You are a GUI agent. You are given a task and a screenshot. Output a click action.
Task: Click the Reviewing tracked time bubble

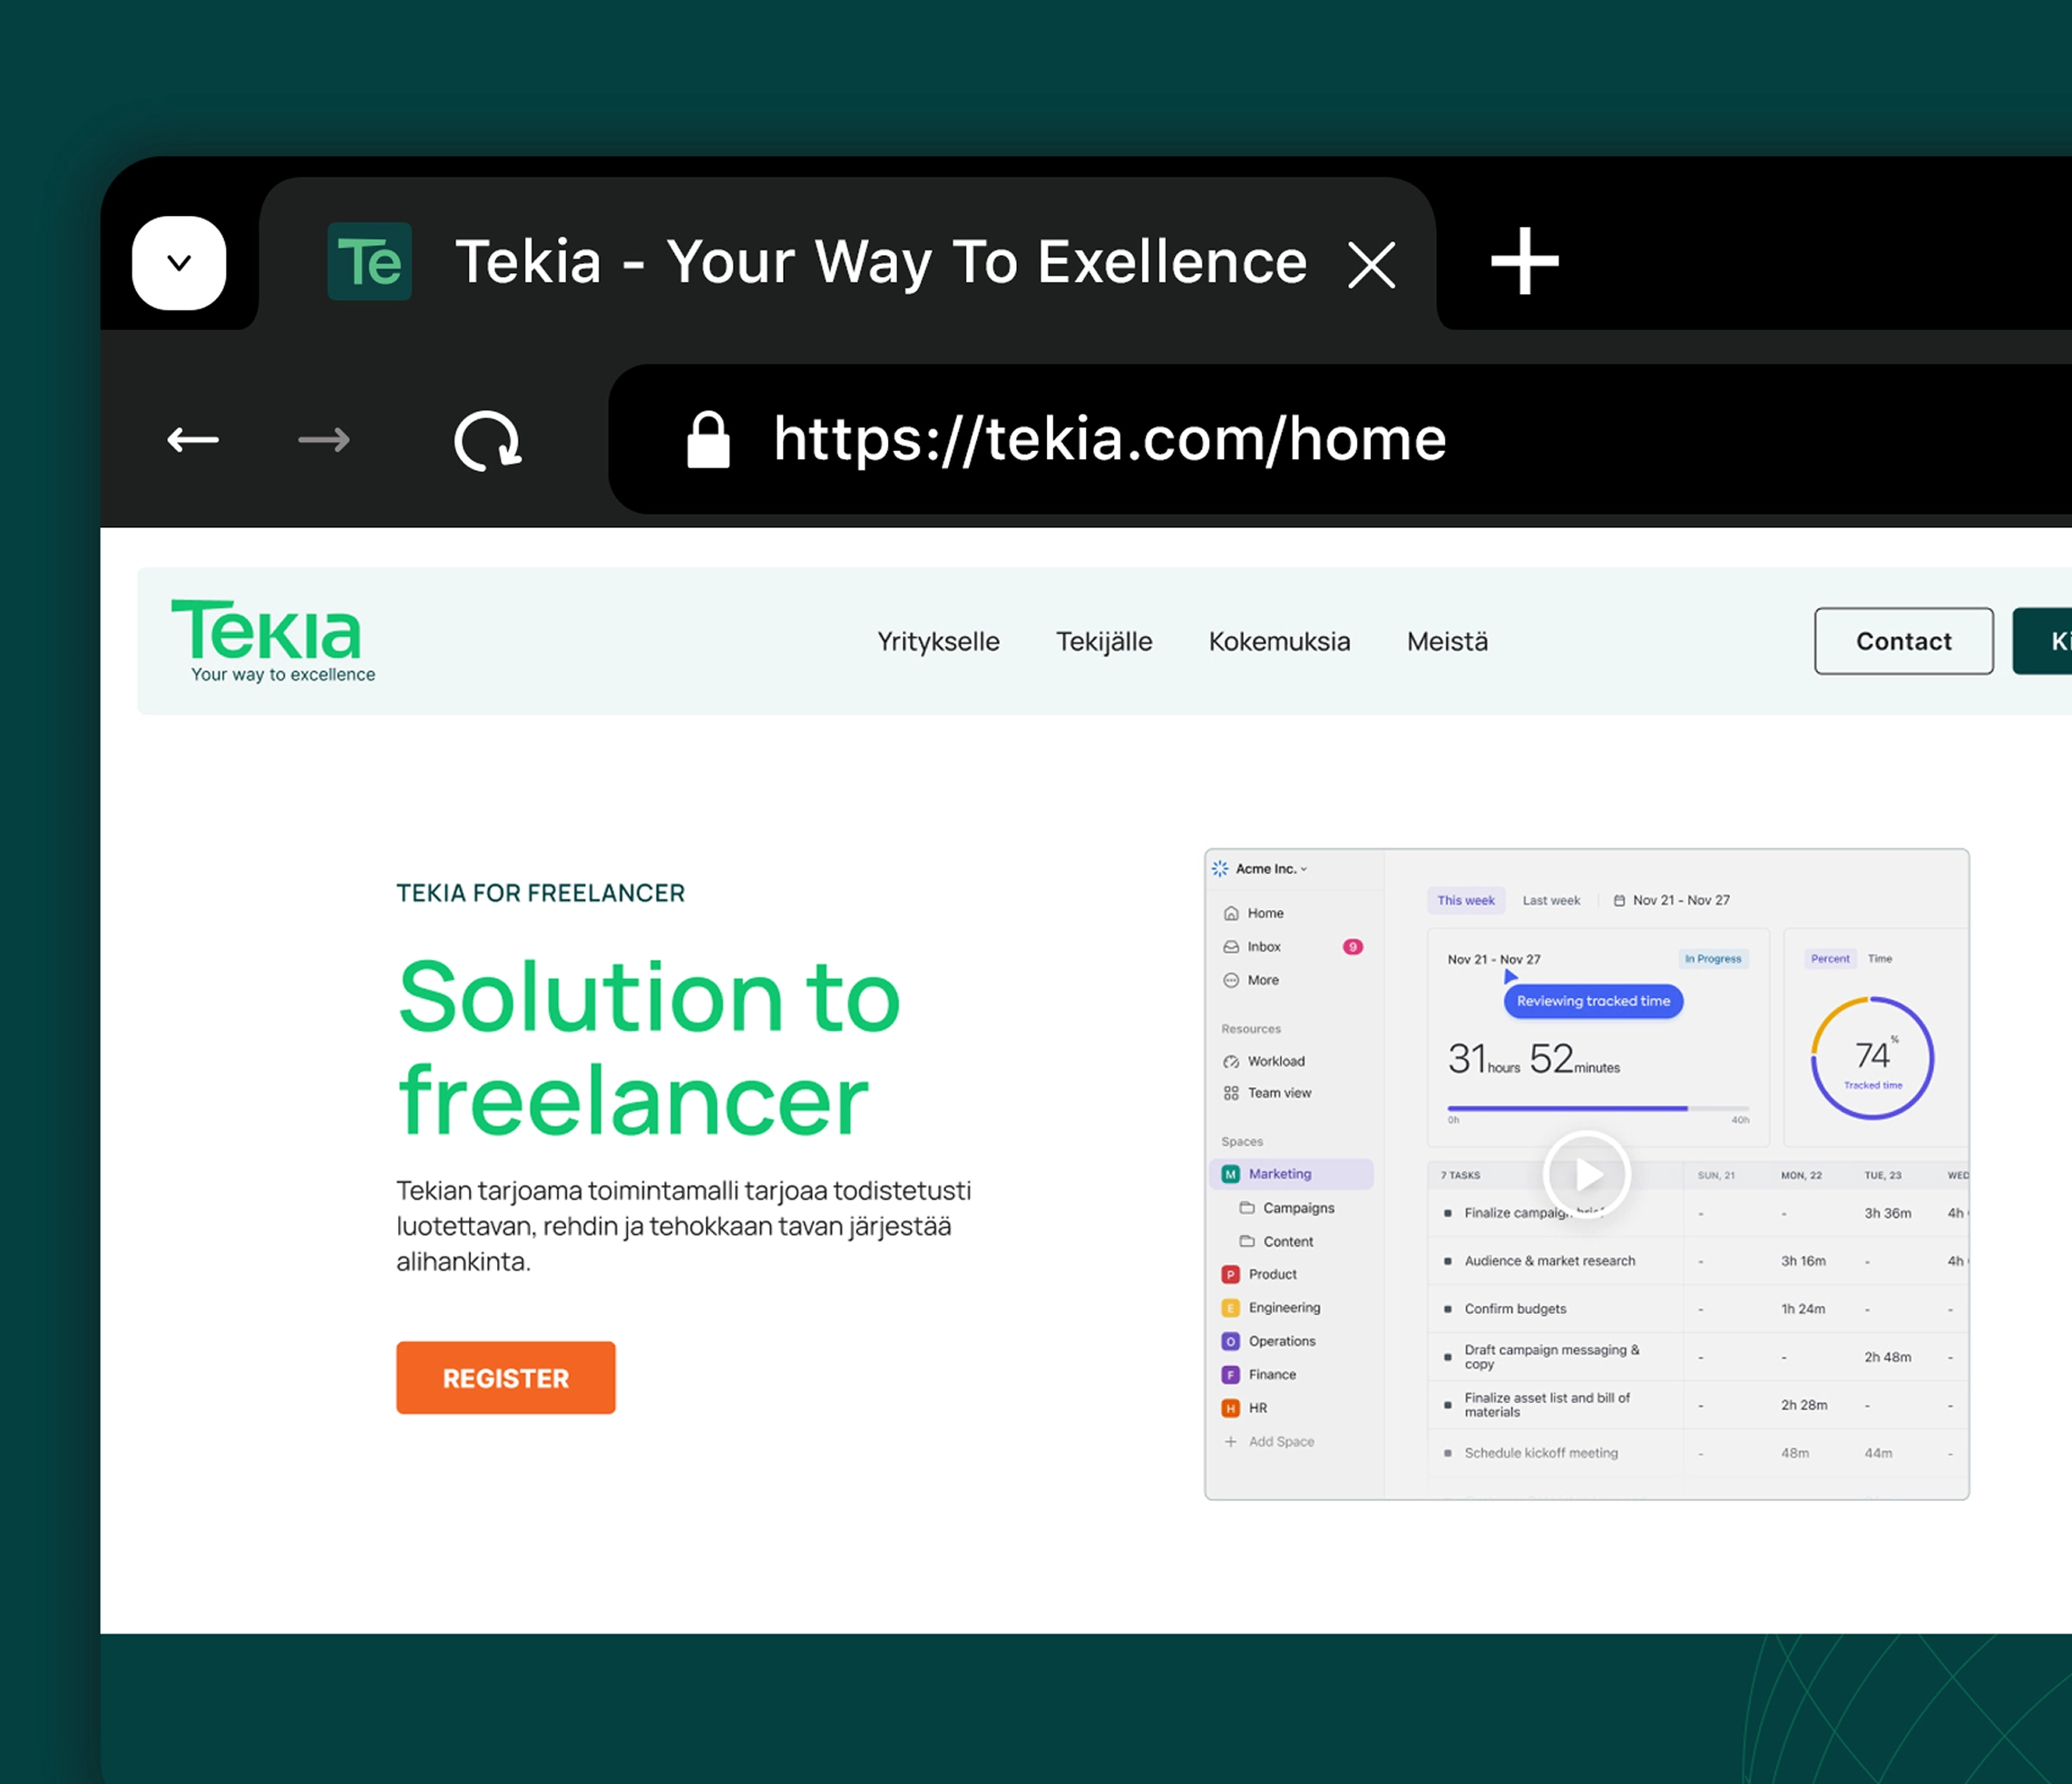(1593, 1001)
